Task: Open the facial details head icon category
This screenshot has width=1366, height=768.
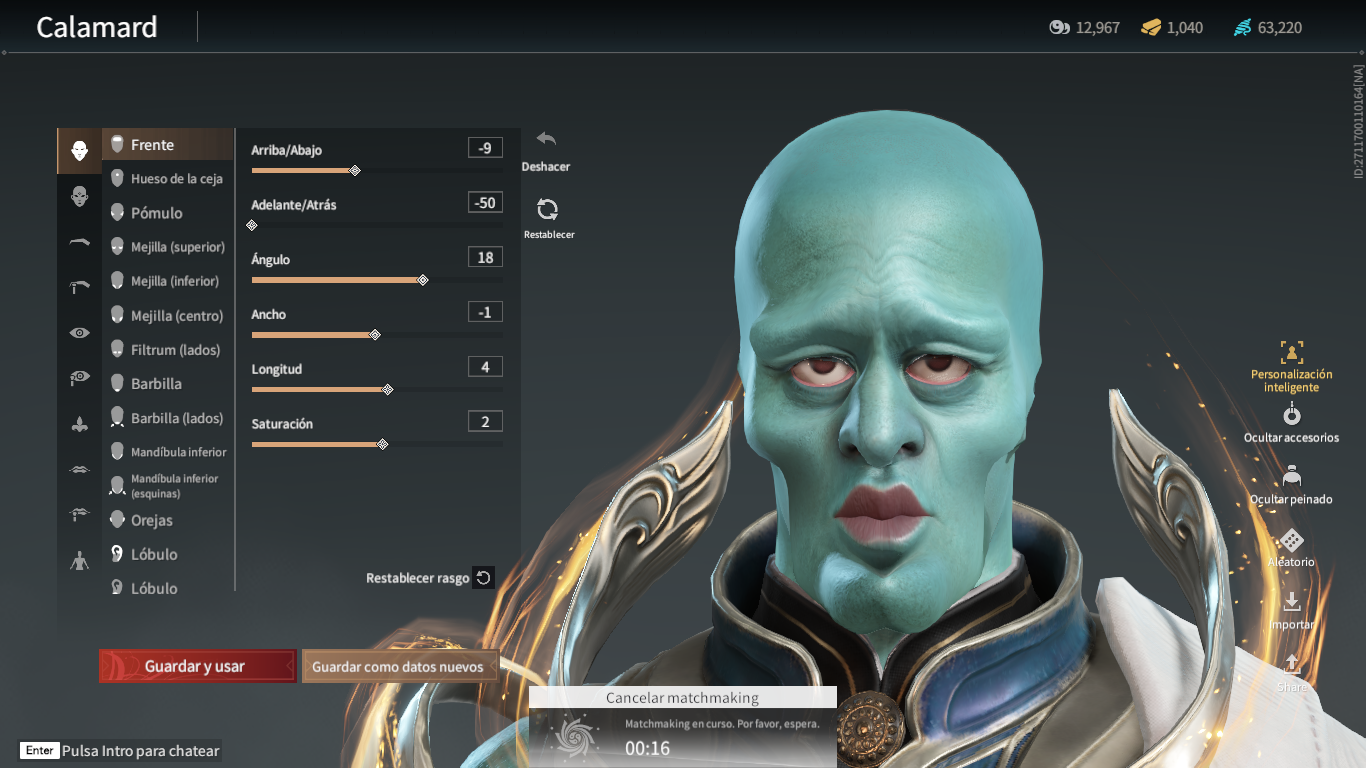Action: (80, 196)
